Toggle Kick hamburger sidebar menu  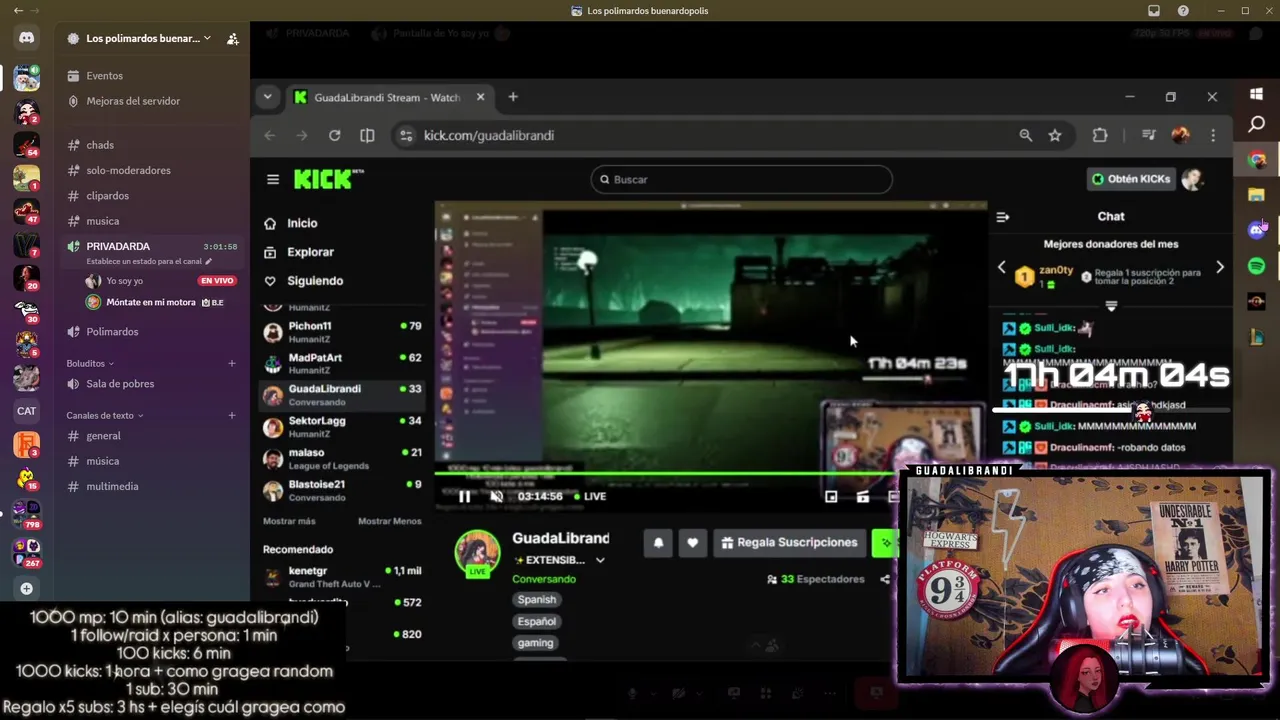(x=272, y=179)
